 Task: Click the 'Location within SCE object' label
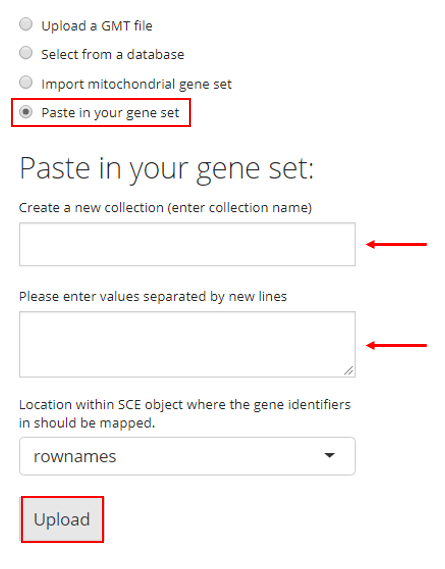click(x=185, y=413)
